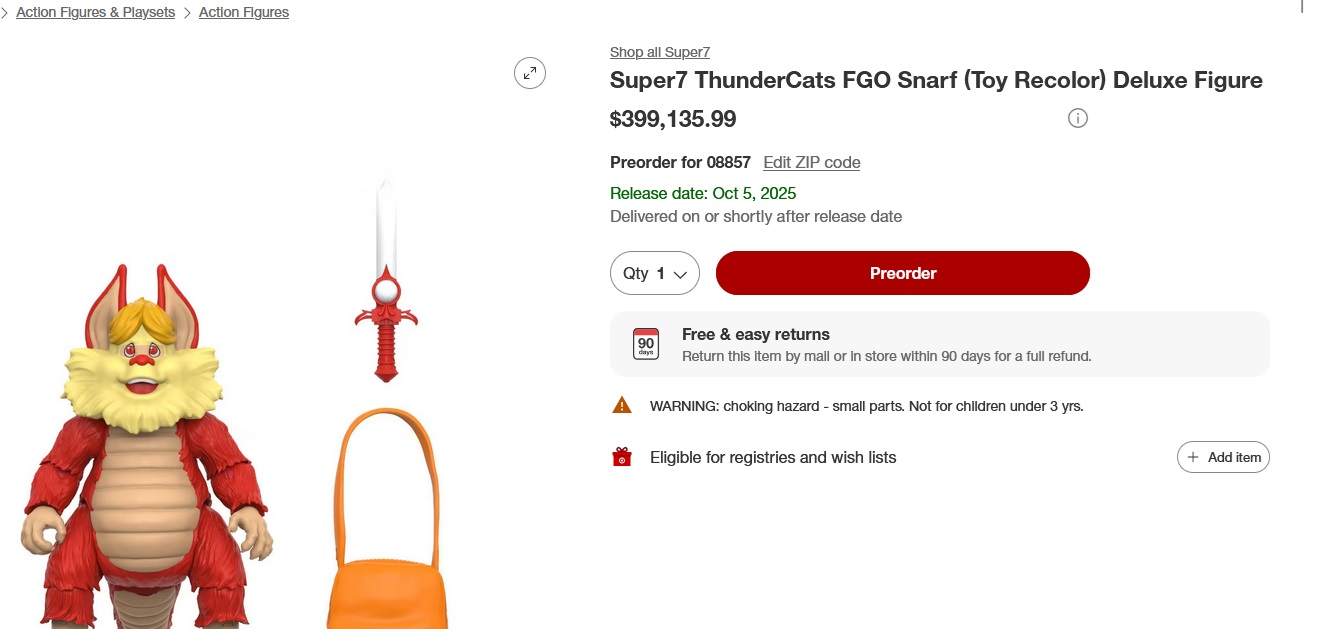Go to Action Figures breadcrumb category
This screenshot has height=629, width=1330.
click(244, 13)
